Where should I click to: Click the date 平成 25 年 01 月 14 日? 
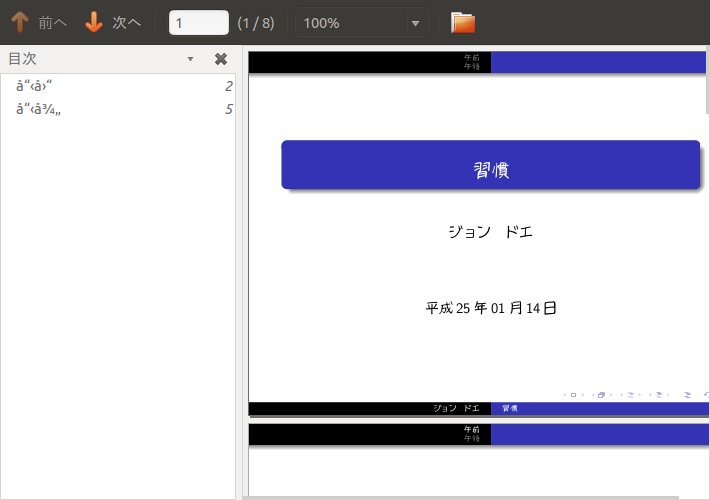coord(491,308)
